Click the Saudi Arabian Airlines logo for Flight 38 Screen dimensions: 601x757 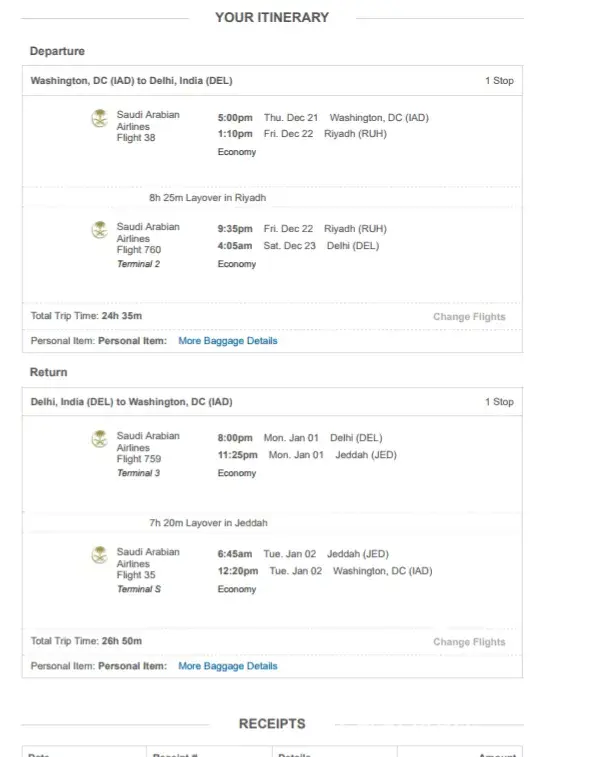[x=100, y=120]
